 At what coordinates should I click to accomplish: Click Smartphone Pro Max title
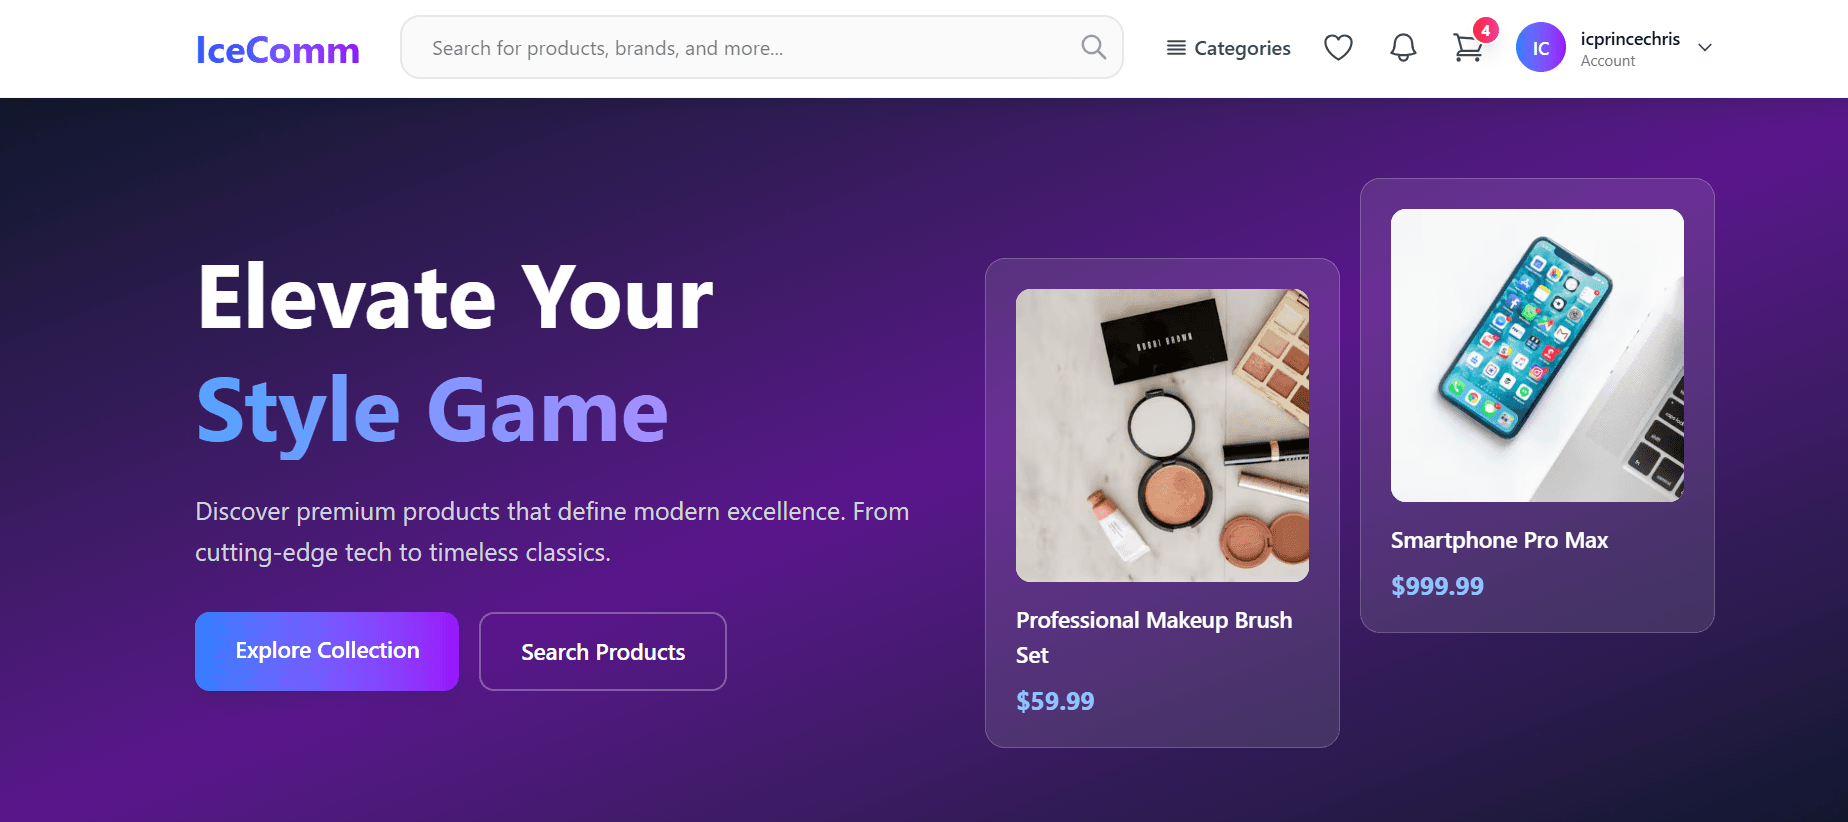point(1499,540)
